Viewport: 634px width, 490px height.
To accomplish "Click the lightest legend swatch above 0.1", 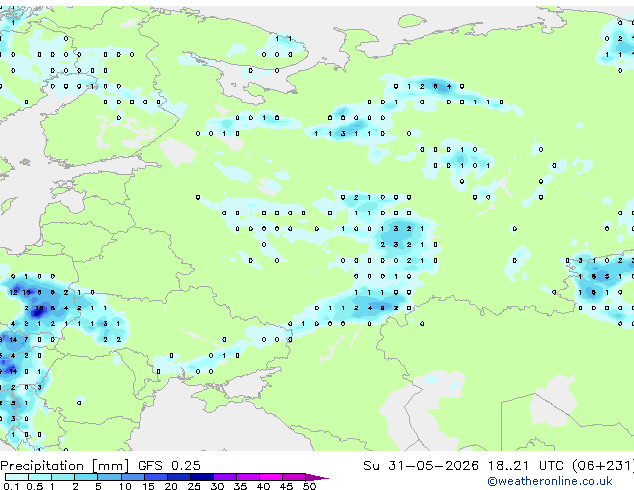I will point(17,477).
